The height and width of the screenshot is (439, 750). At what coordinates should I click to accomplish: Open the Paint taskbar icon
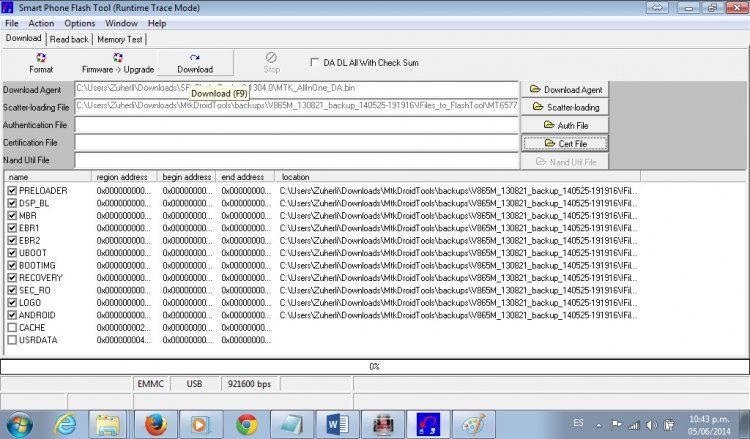(x=473, y=424)
